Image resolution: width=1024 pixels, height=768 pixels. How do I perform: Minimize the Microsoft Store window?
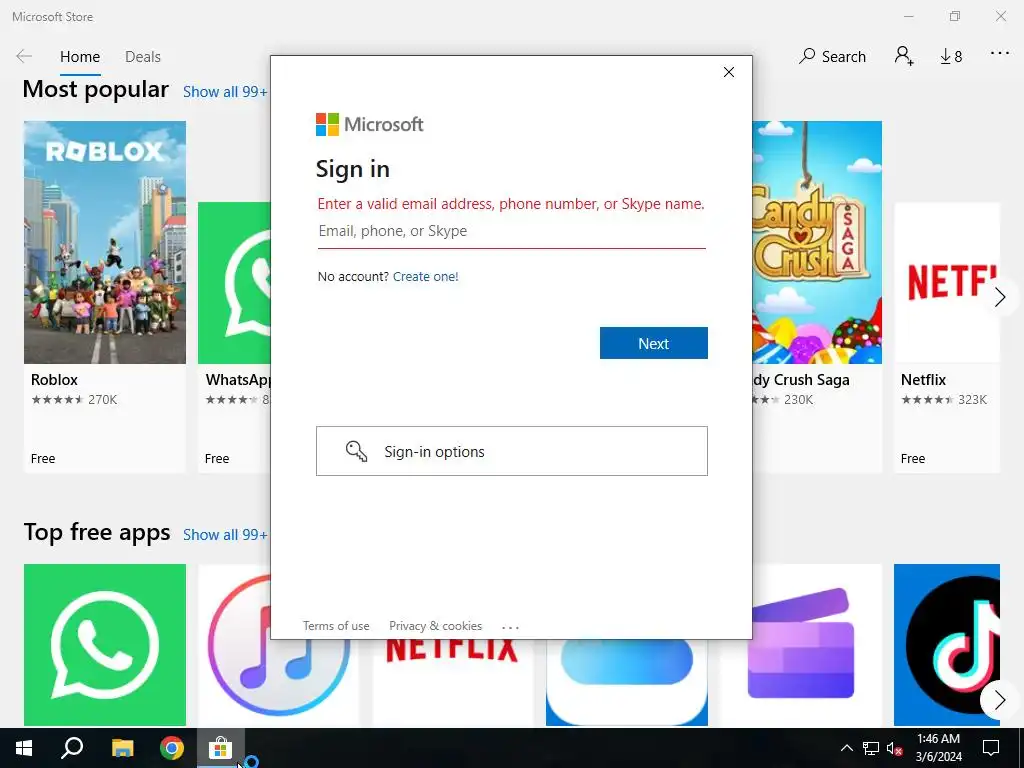point(909,16)
